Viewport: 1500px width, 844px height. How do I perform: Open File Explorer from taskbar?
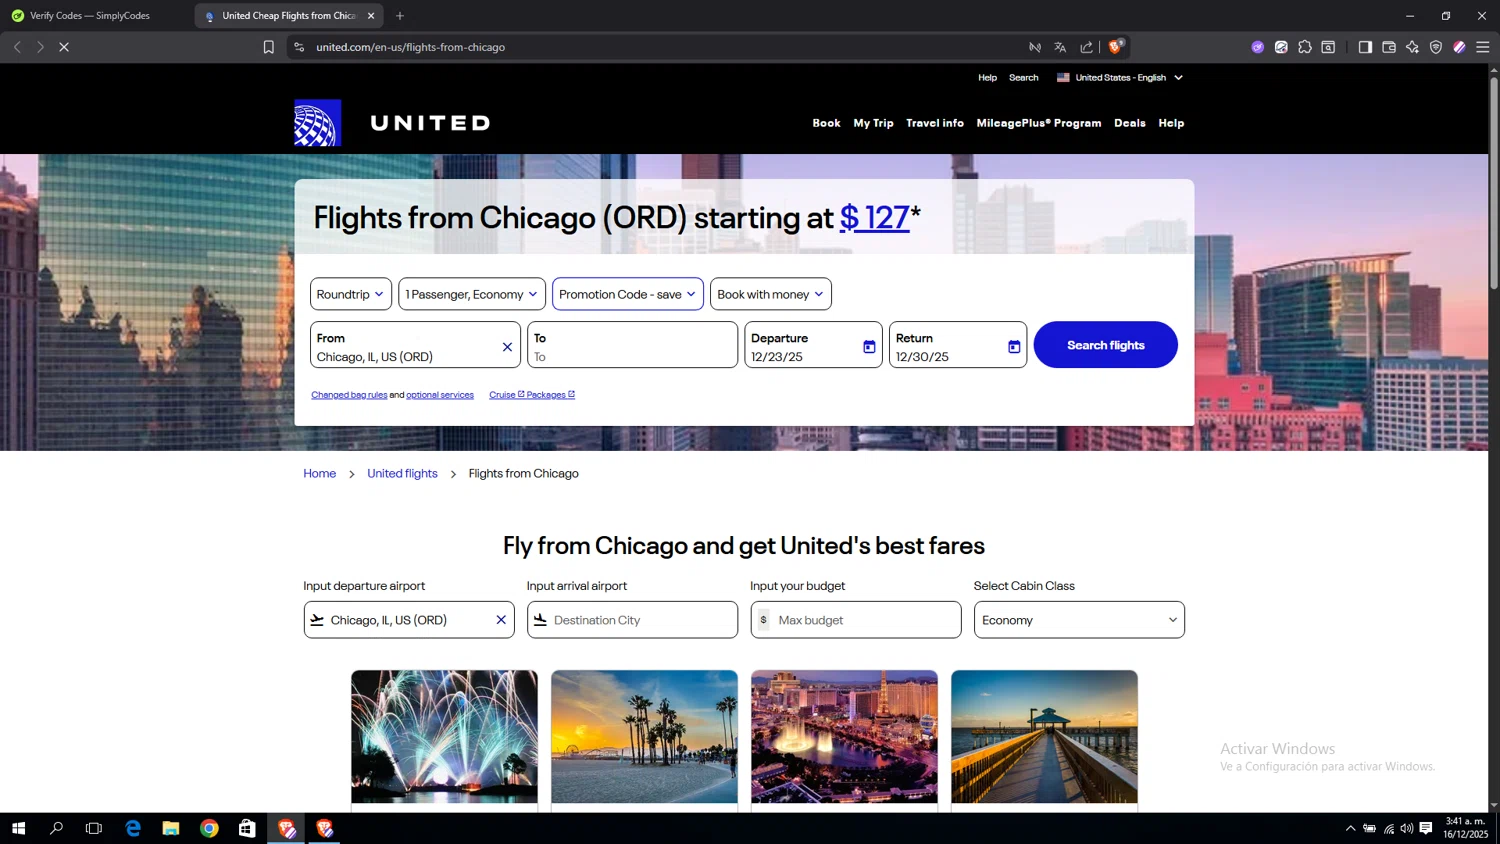coord(171,828)
